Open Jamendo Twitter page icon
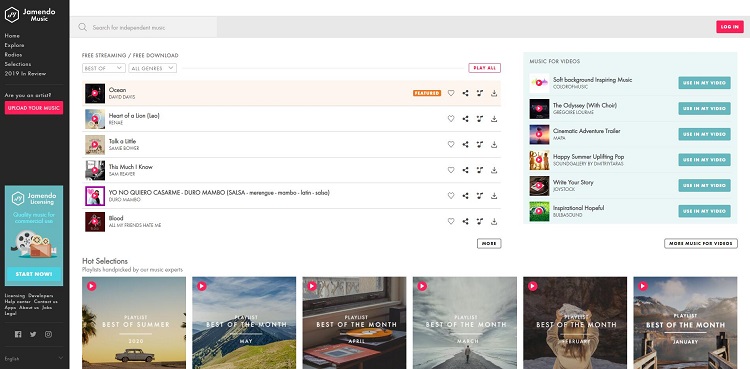 click(x=33, y=335)
